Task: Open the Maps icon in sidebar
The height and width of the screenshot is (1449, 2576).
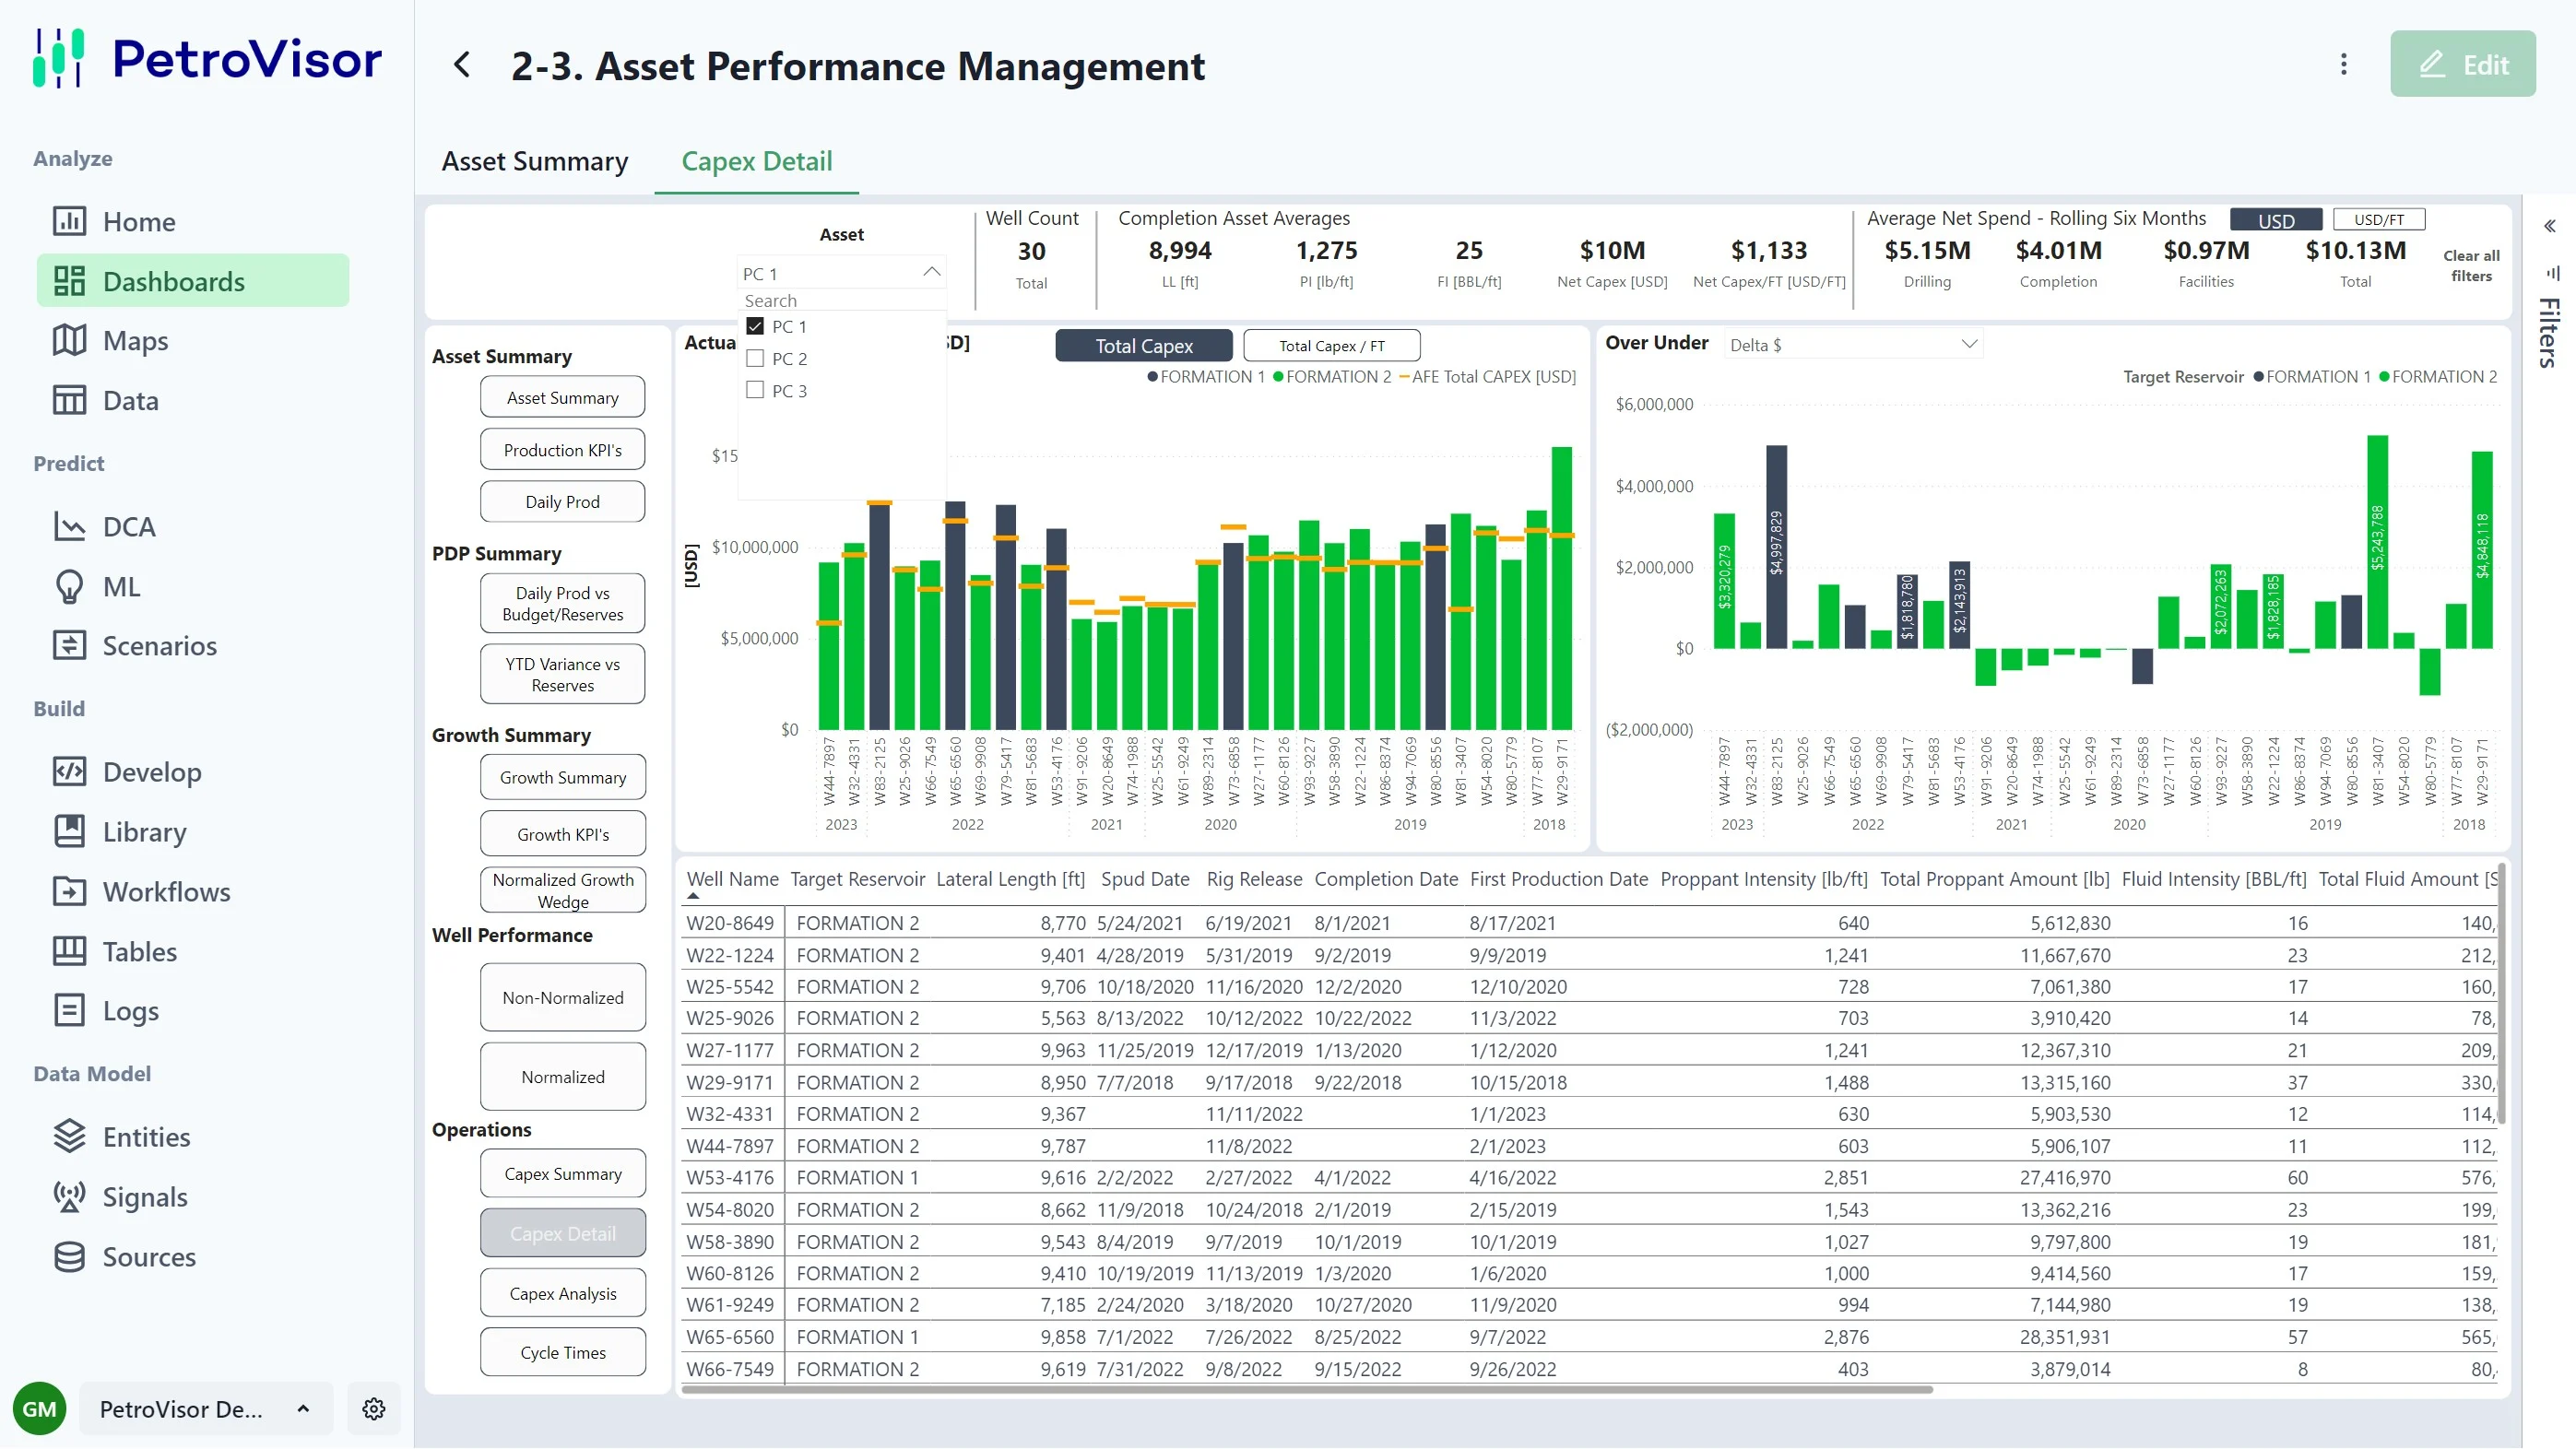Action: point(69,341)
